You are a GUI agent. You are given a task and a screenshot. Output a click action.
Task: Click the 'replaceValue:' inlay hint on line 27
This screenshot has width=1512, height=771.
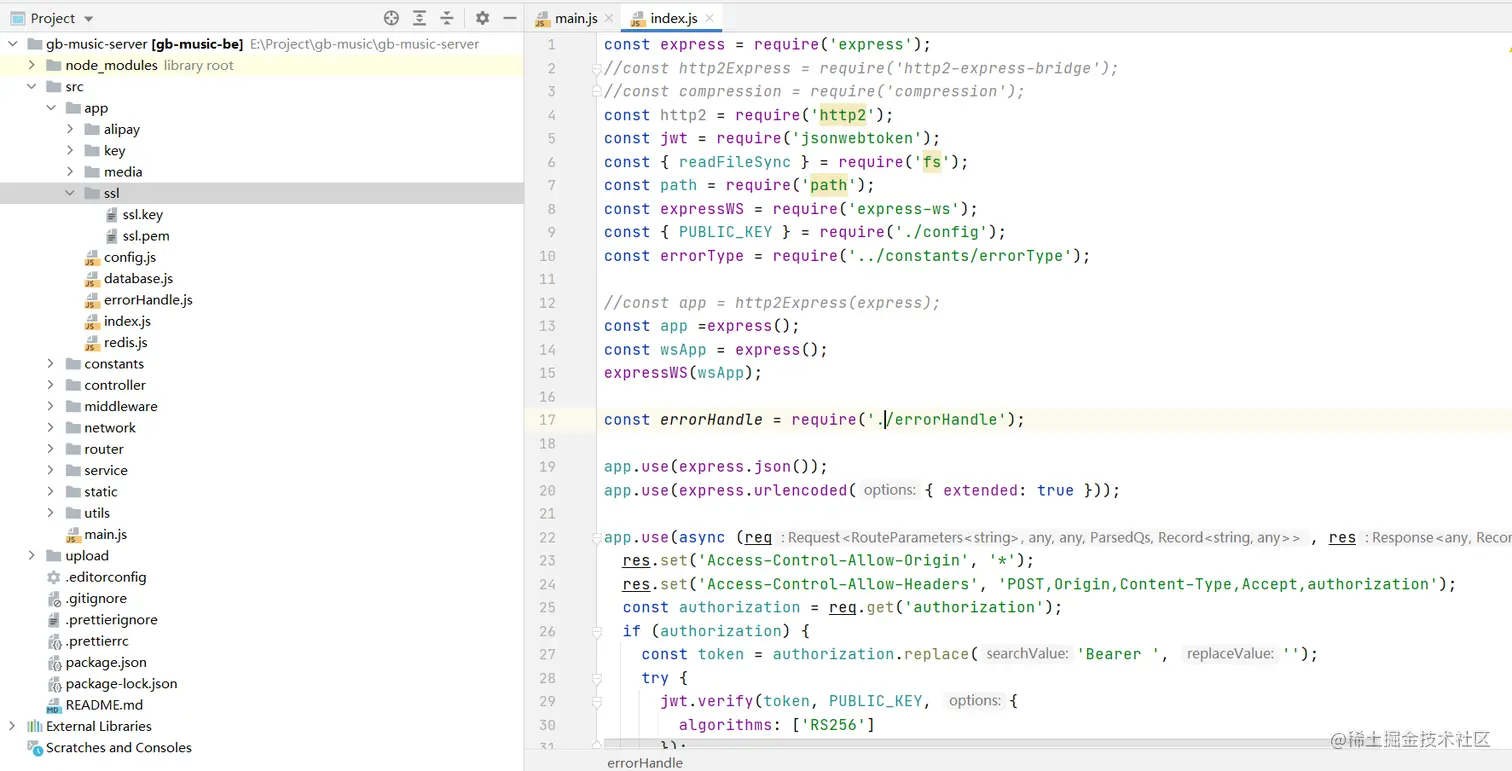1230,654
